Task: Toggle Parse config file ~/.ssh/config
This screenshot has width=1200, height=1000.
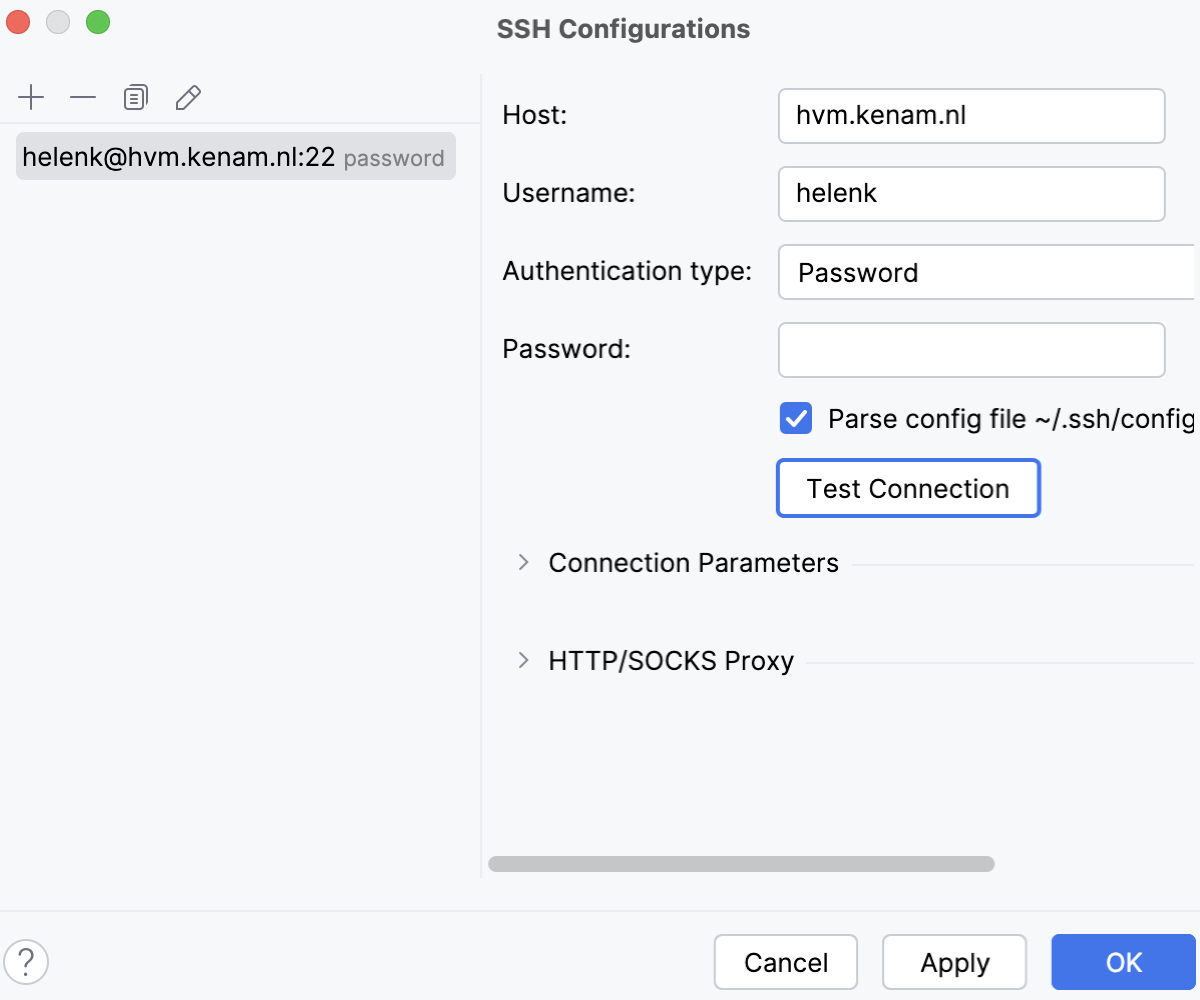Action: (x=795, y=418)
